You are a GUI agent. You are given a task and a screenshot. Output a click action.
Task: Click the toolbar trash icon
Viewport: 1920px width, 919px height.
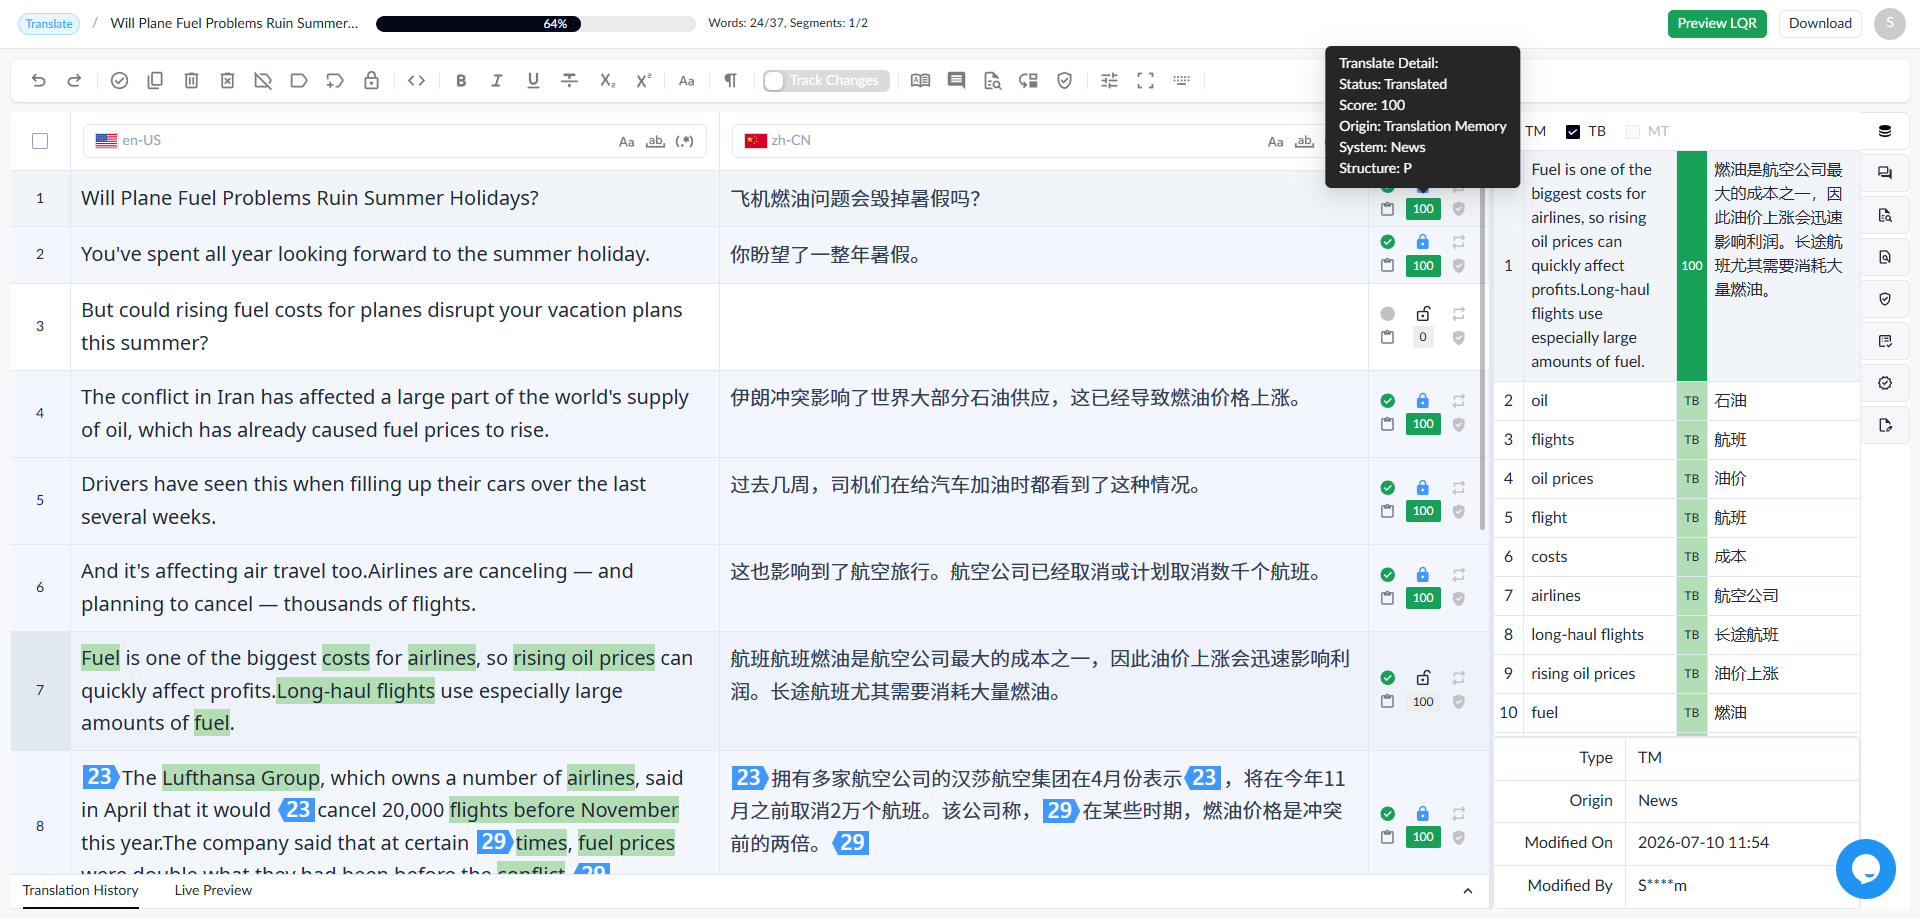[191, 81]
